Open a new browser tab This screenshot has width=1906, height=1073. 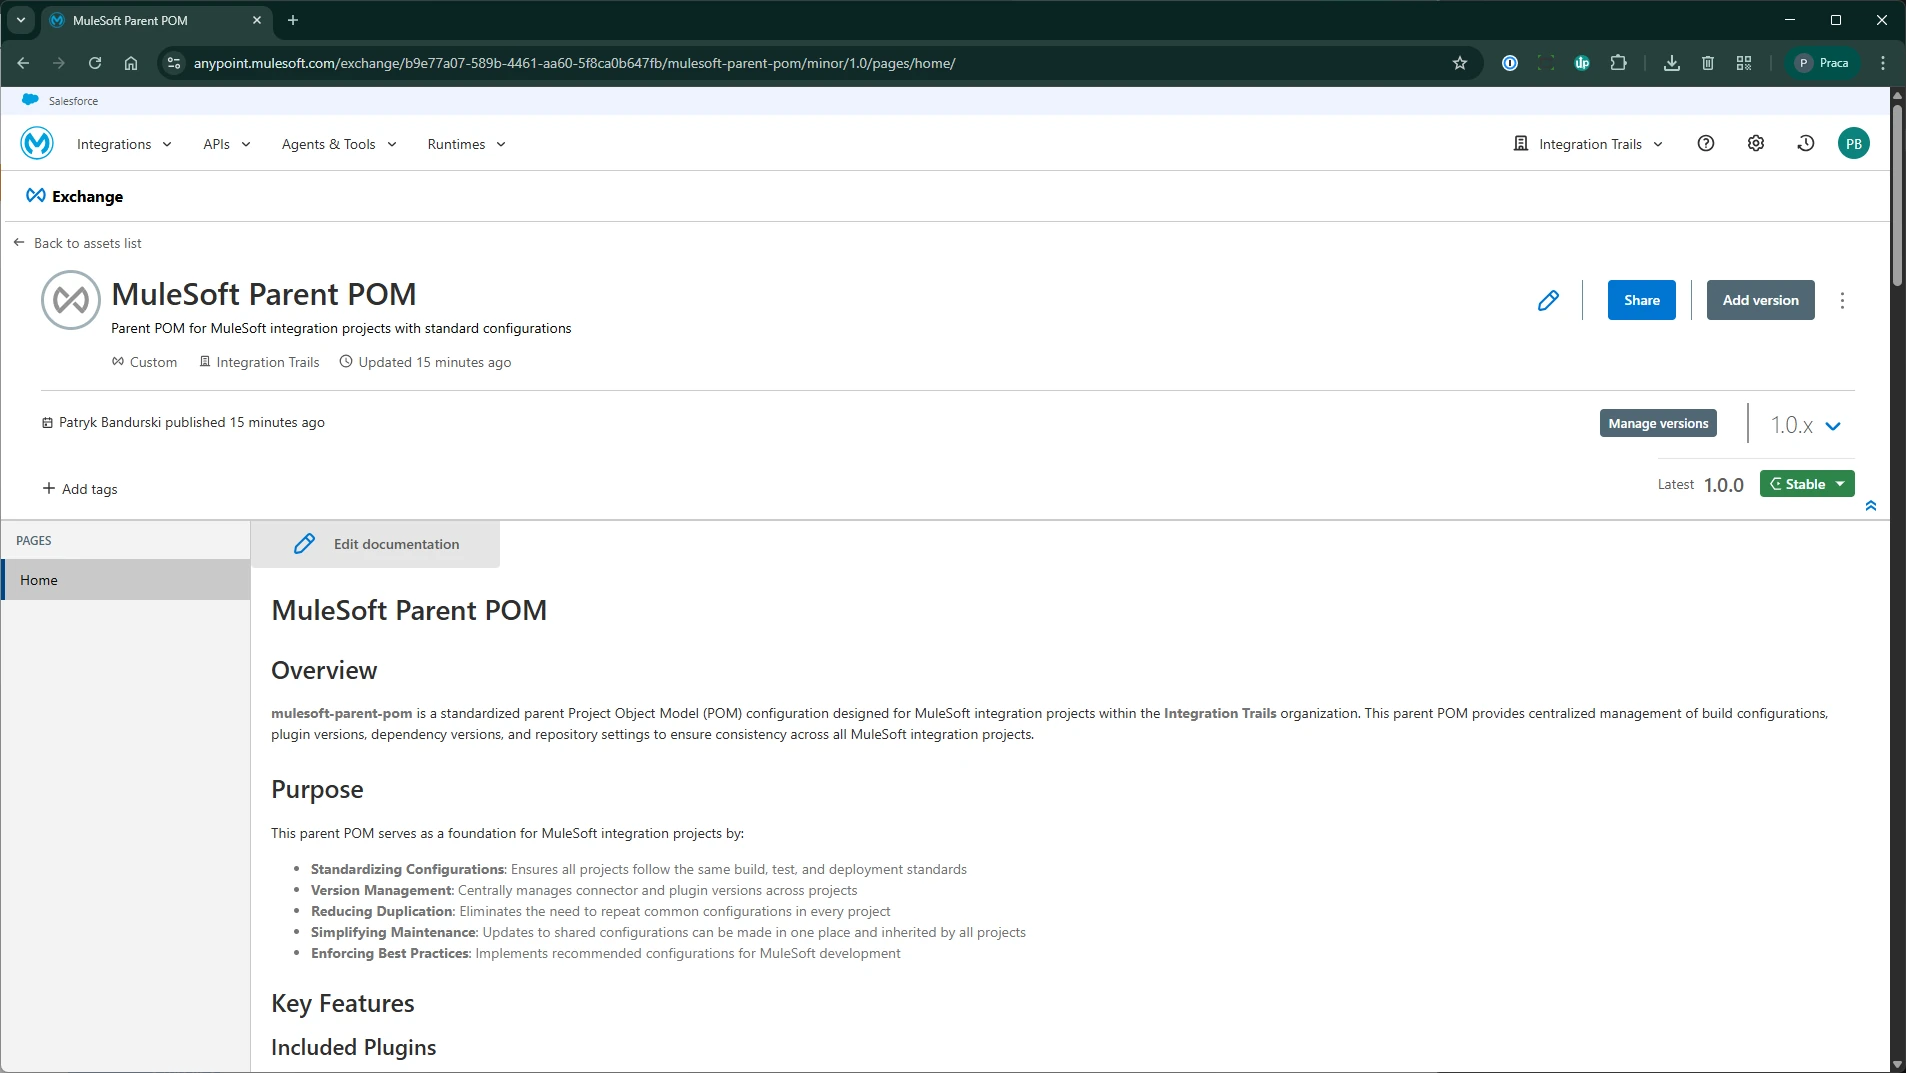[293, 20]
